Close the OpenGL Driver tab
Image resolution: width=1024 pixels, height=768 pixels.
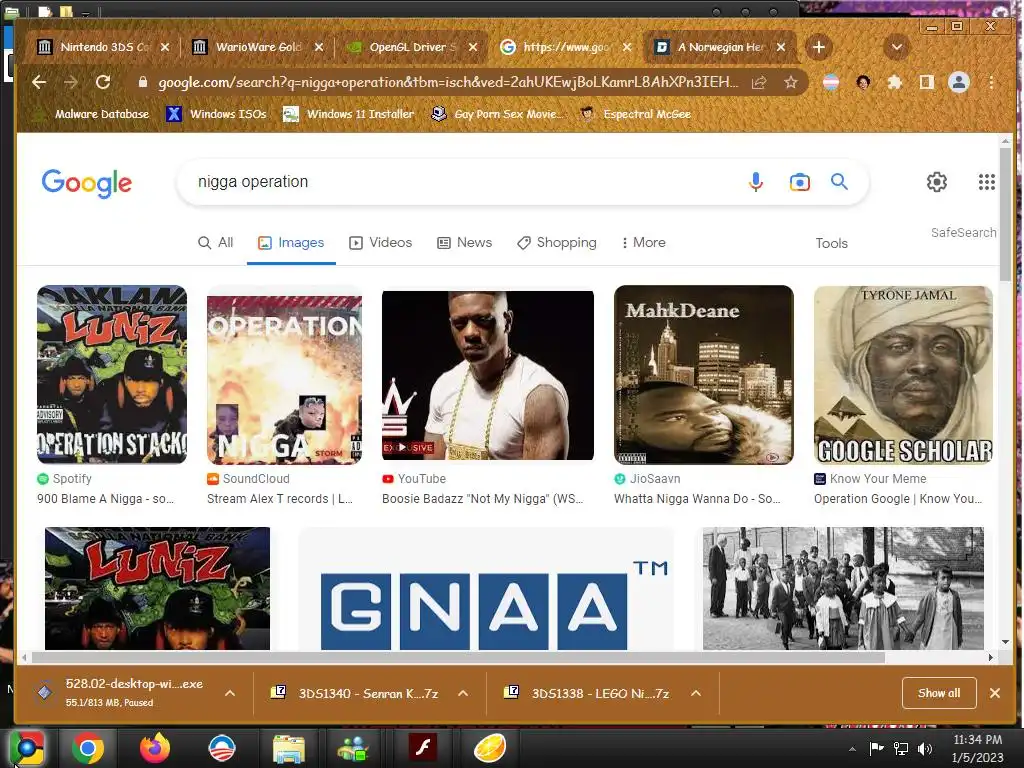[473, 47]
